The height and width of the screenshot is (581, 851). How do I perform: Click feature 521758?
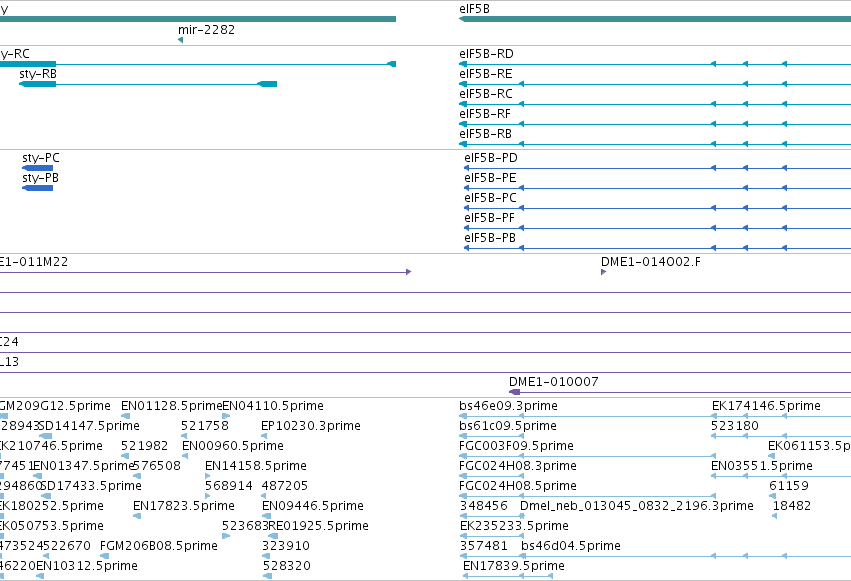coord(205,426)
